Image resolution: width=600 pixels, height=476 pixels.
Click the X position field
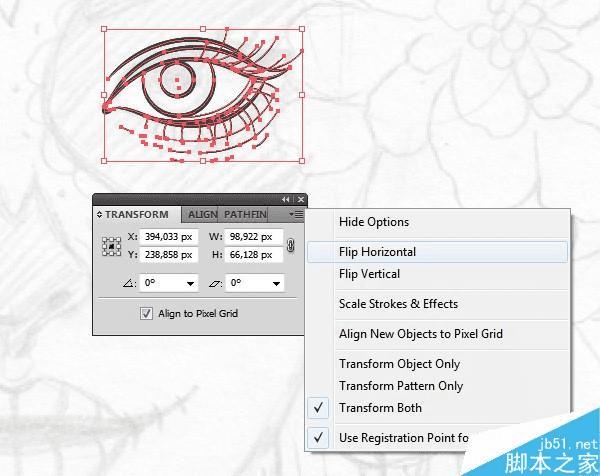click(x=169, y=237)
